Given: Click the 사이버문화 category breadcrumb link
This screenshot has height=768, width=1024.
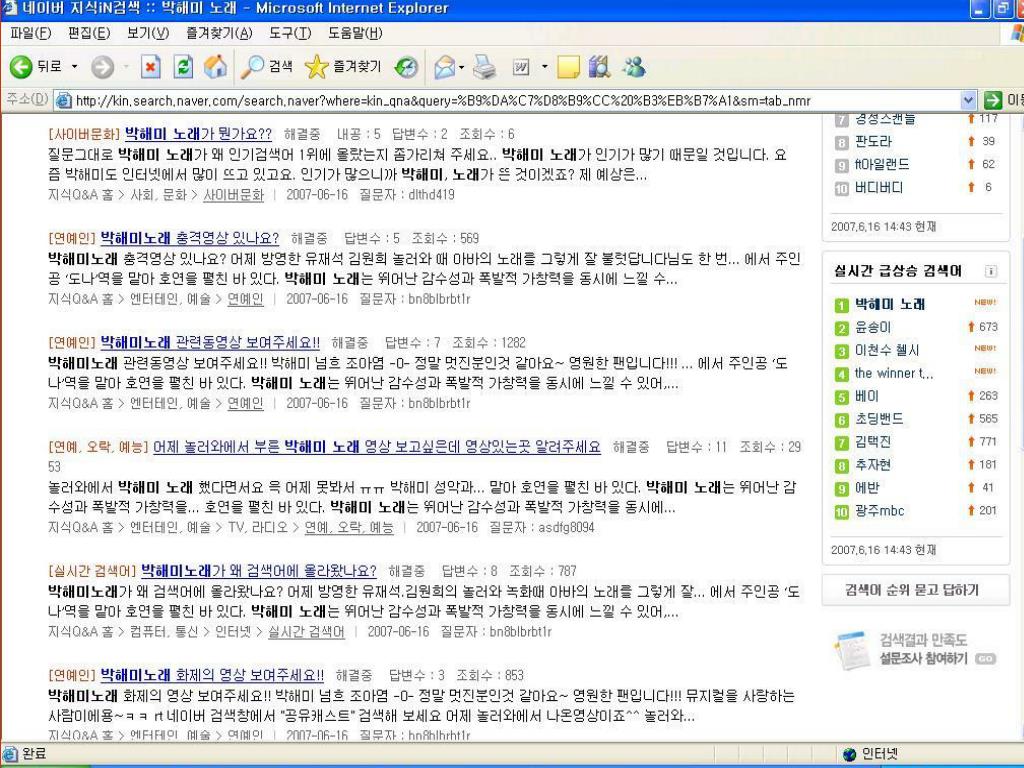Looking at the screenshot, I should pos(233,195).
